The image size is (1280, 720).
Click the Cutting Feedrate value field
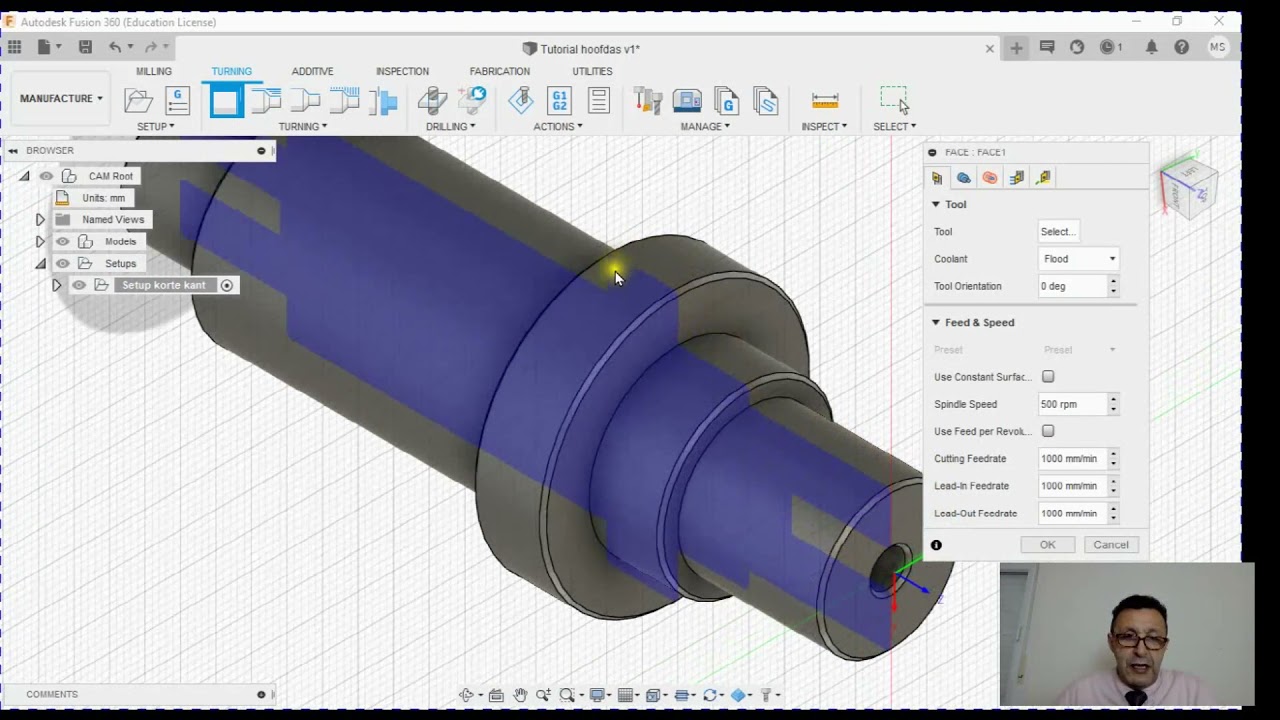click(x=1072, y=459)
